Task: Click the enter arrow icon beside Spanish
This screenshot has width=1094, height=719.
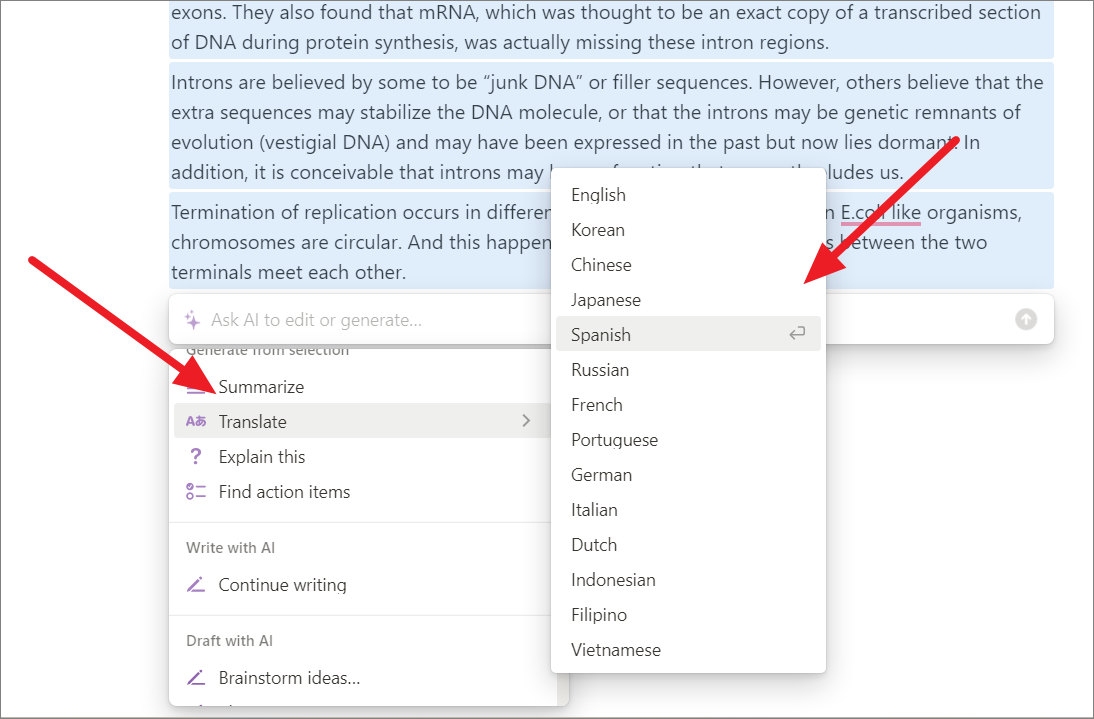Action: (x=797, y=334)
